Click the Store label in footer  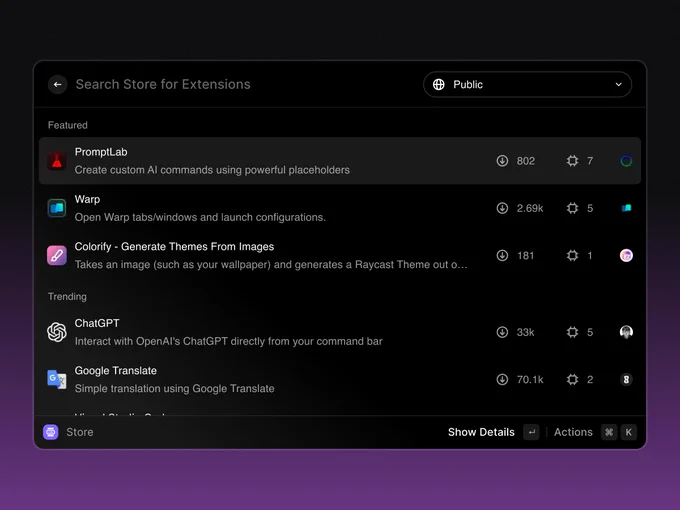tap(80, 432)
